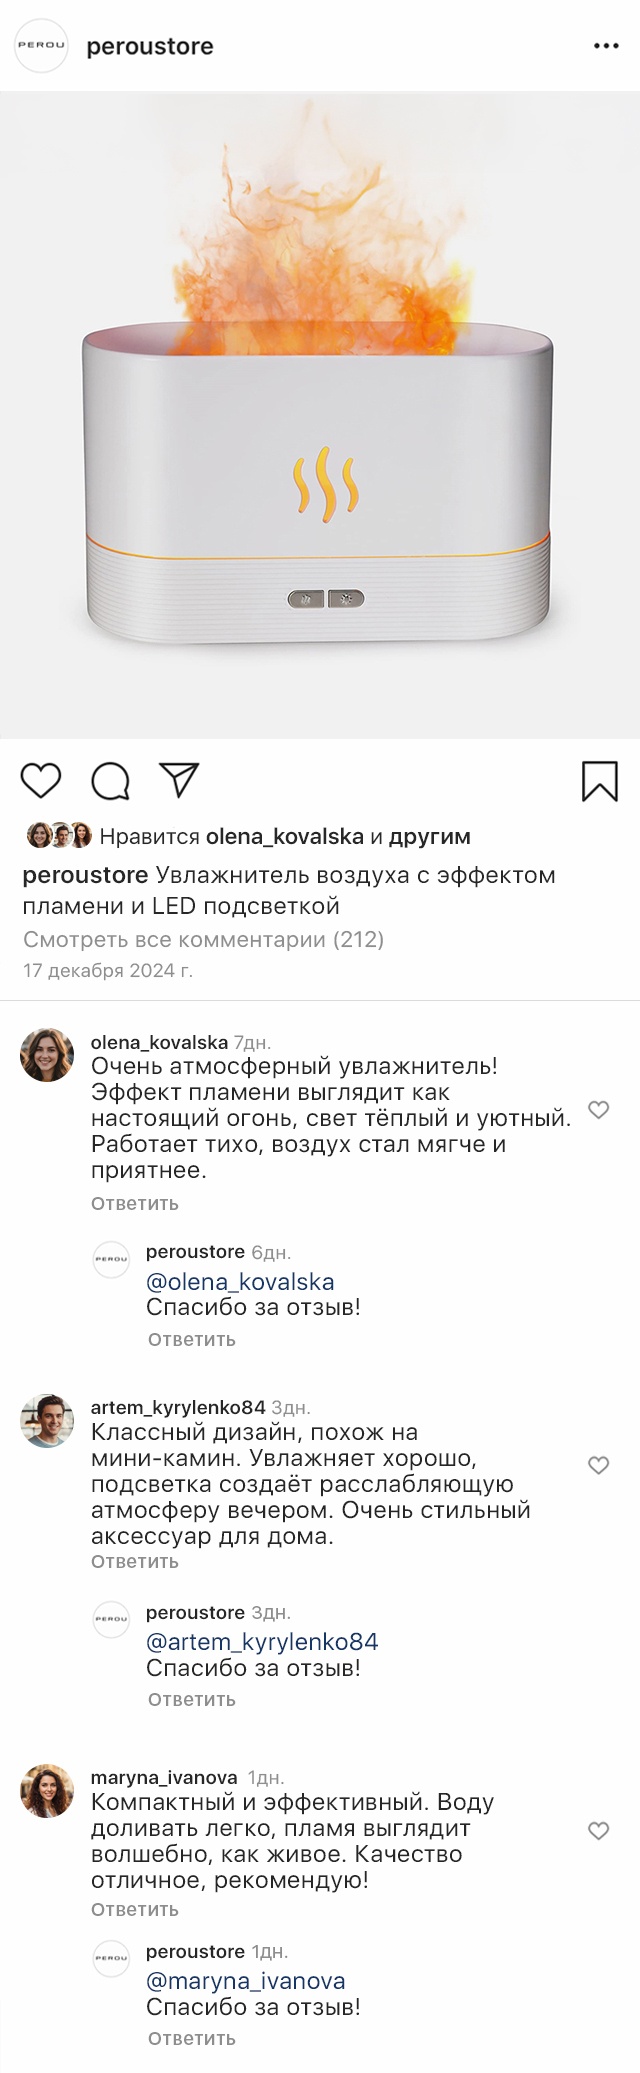Open comments via the speech bubble icon
The image size is (640, 2073).
[110, 782]
